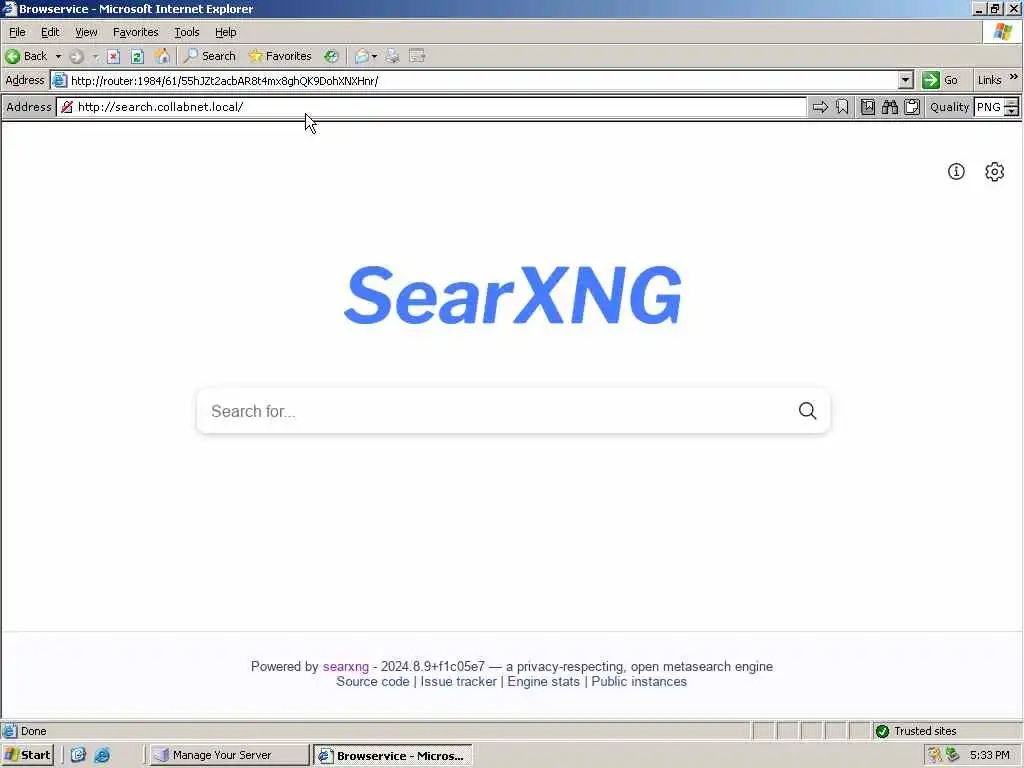This screenshot has width=1024, height=768.
Task: Click the Browservice bookmark icon
Action: click(842, 107)
